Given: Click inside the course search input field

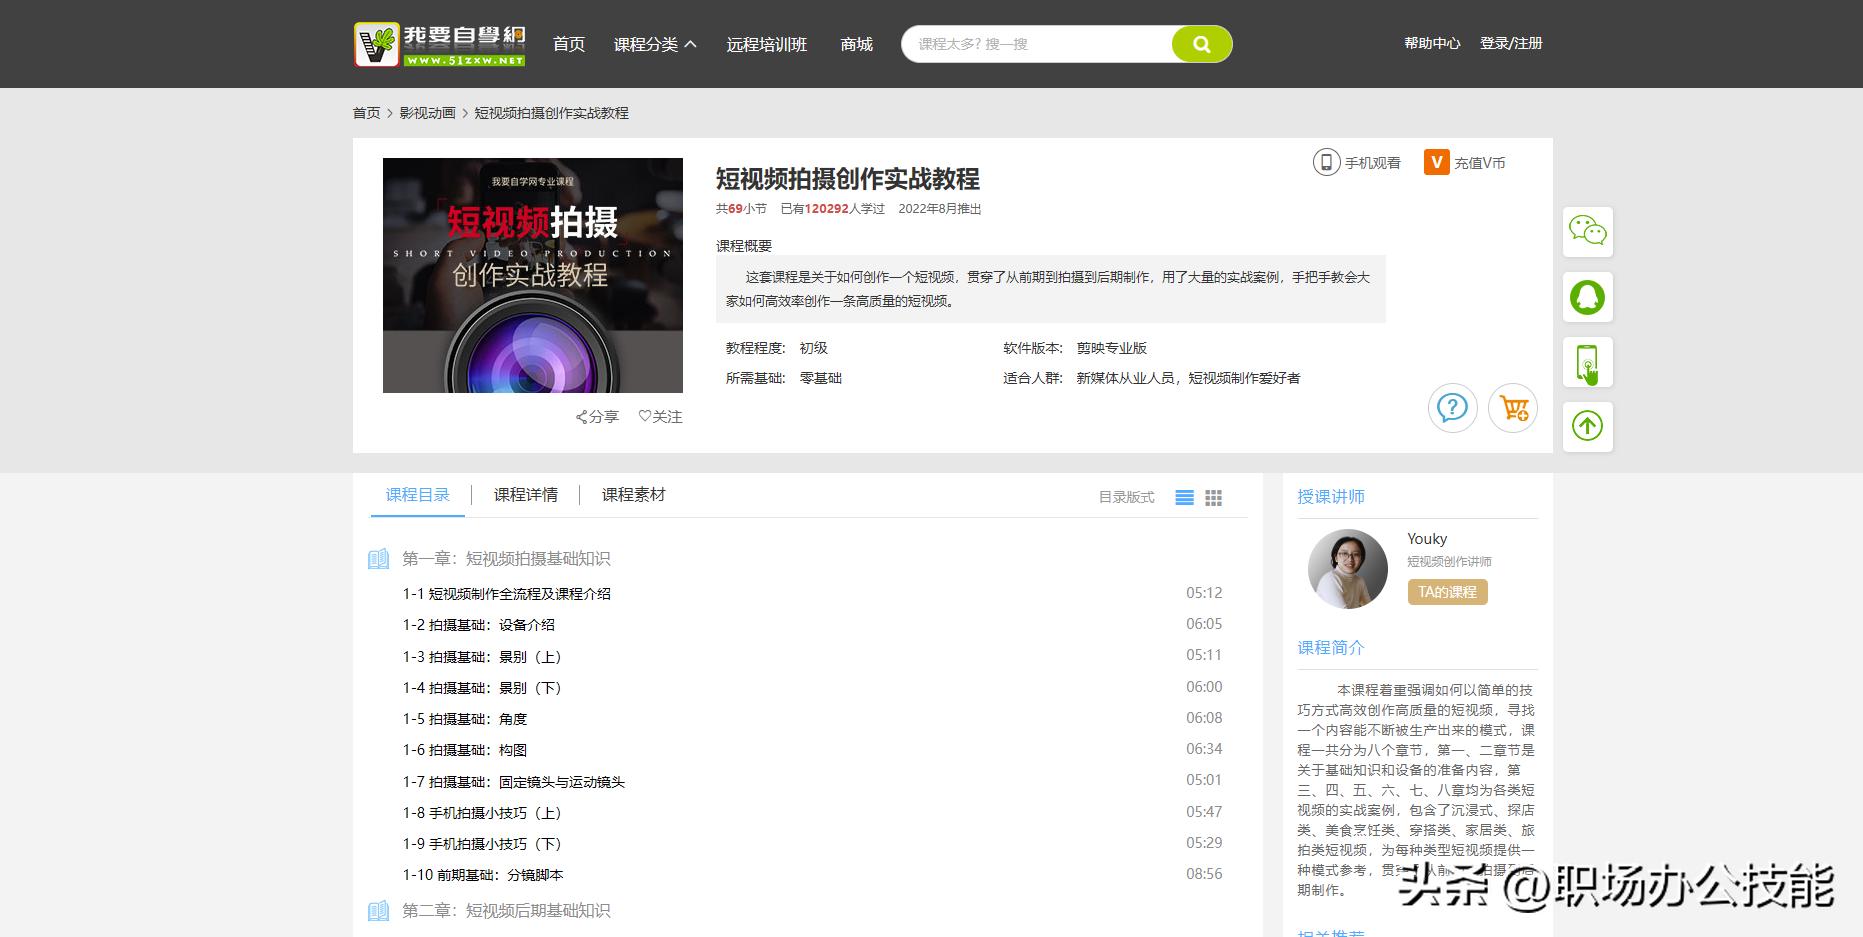Looking at the screenshot, I should 1020,44.
